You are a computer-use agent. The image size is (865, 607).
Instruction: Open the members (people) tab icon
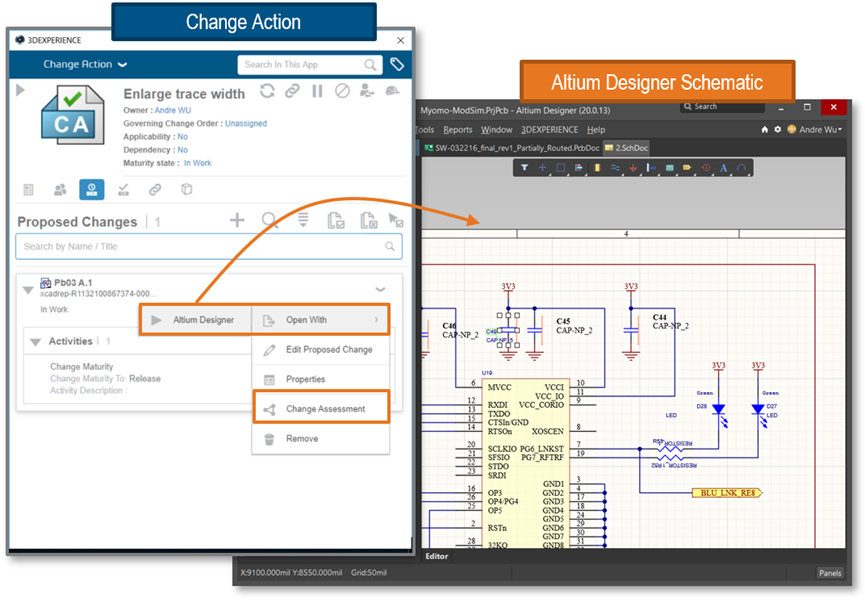point(60,190)
